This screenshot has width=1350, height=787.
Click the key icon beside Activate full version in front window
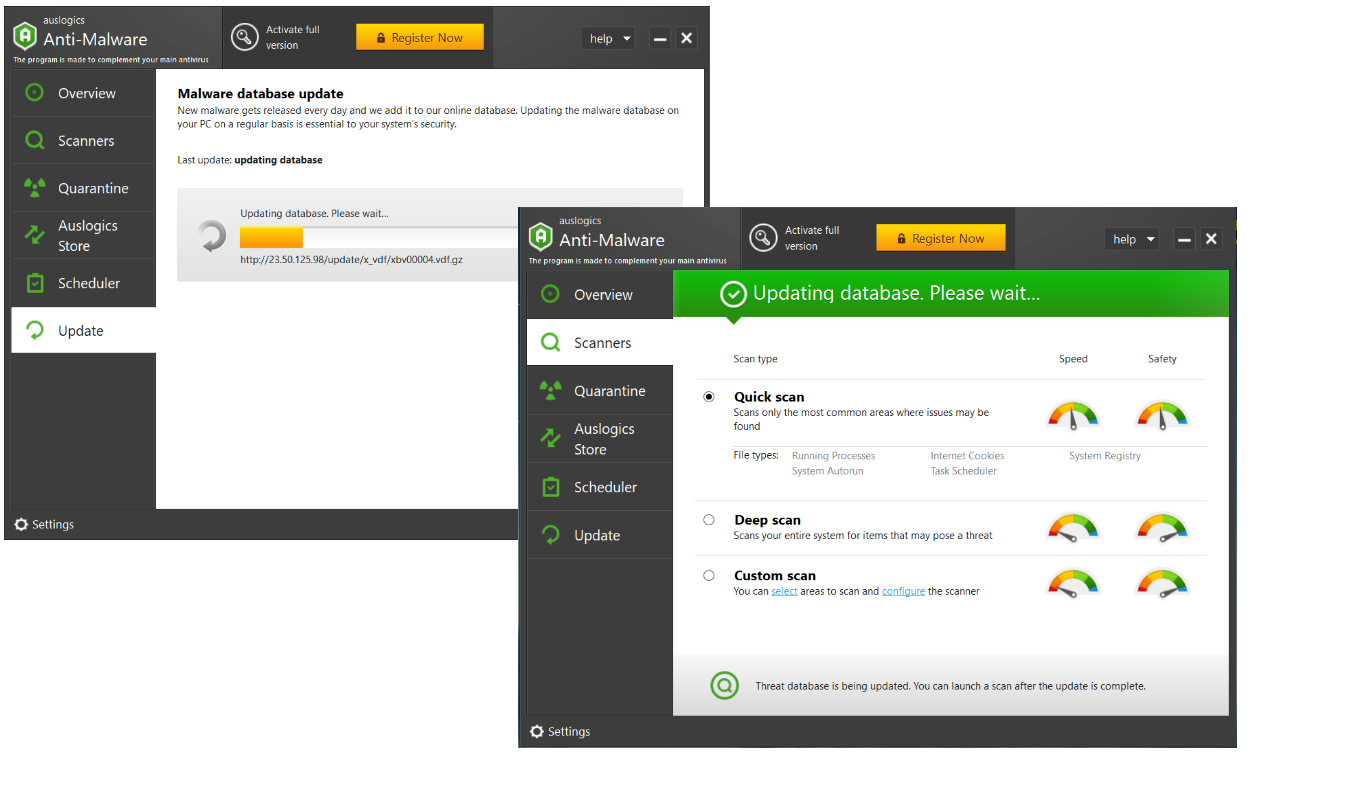point(763,238)
